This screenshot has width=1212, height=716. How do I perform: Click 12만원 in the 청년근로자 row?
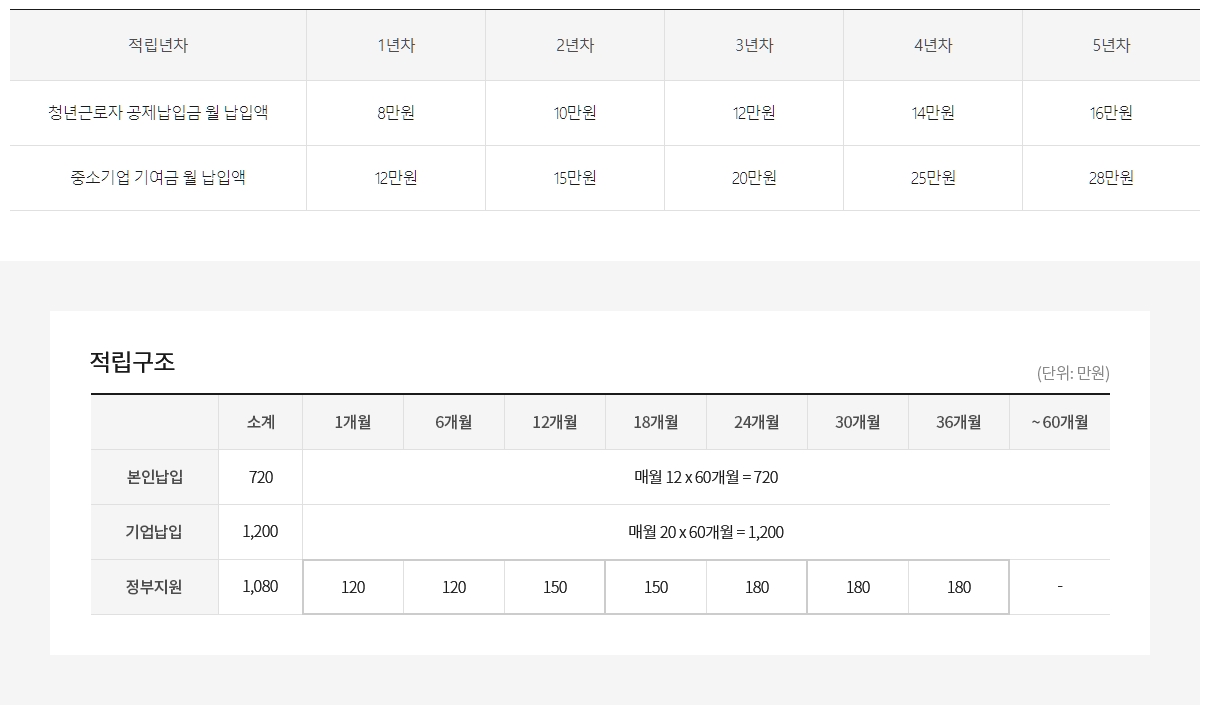point(754,113)
